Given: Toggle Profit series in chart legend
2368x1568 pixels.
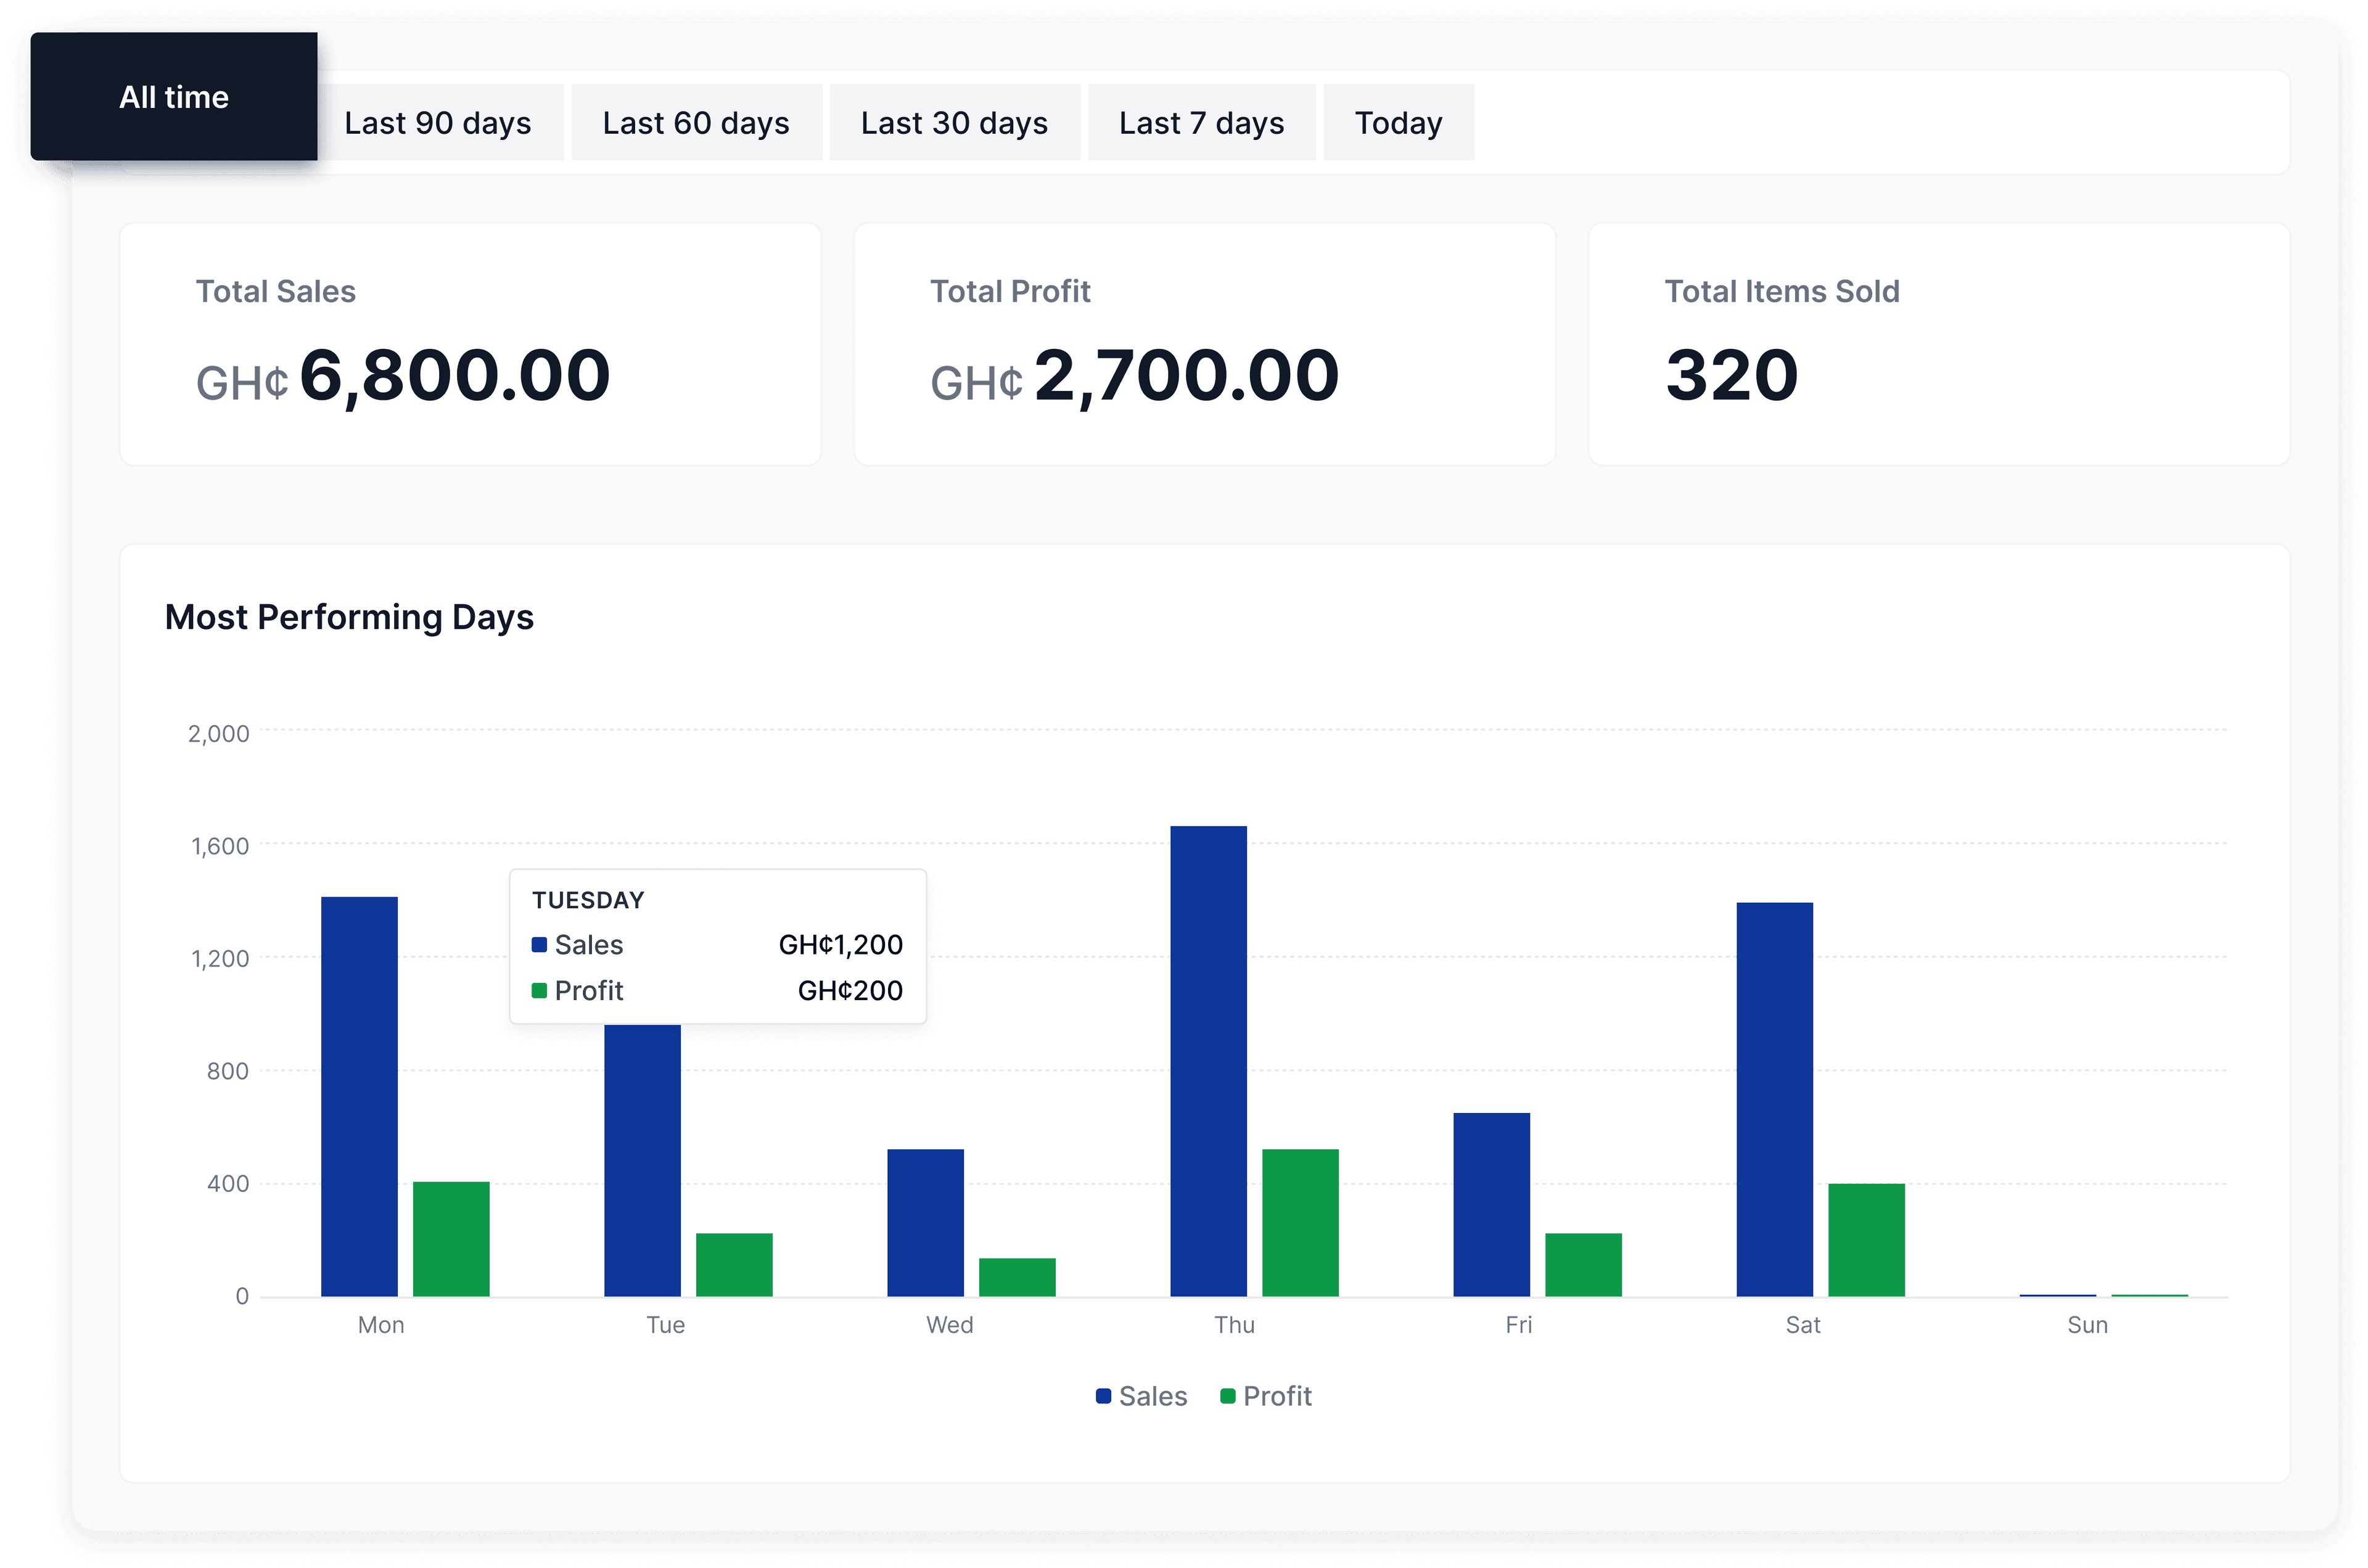Looking at the screenshot, I should pos(1277,1396).
